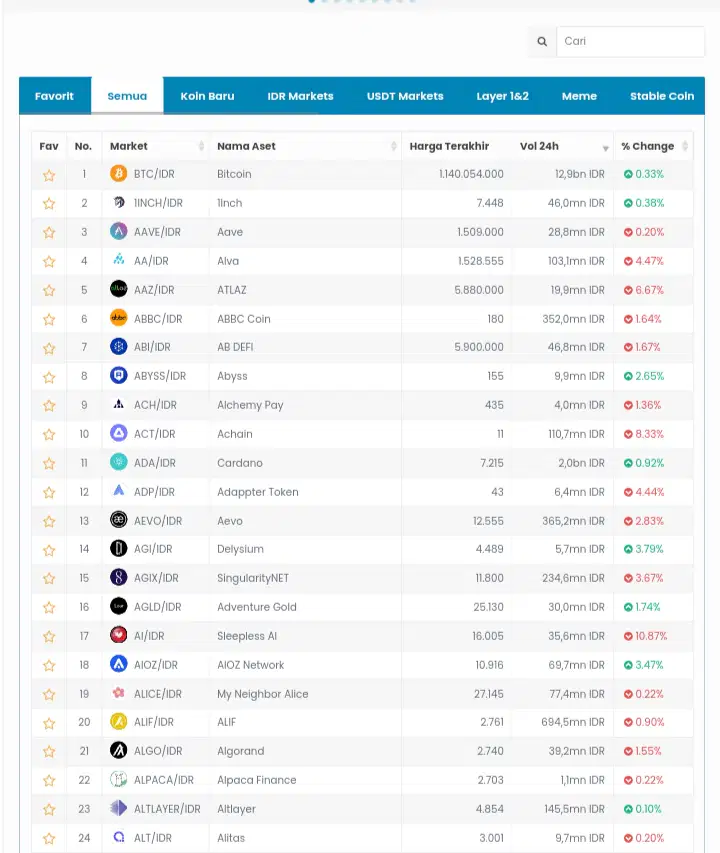The width and height of the screenshot is (720, 853).
Task: Click the ALIF coin logo
Action: click(119, 722)
